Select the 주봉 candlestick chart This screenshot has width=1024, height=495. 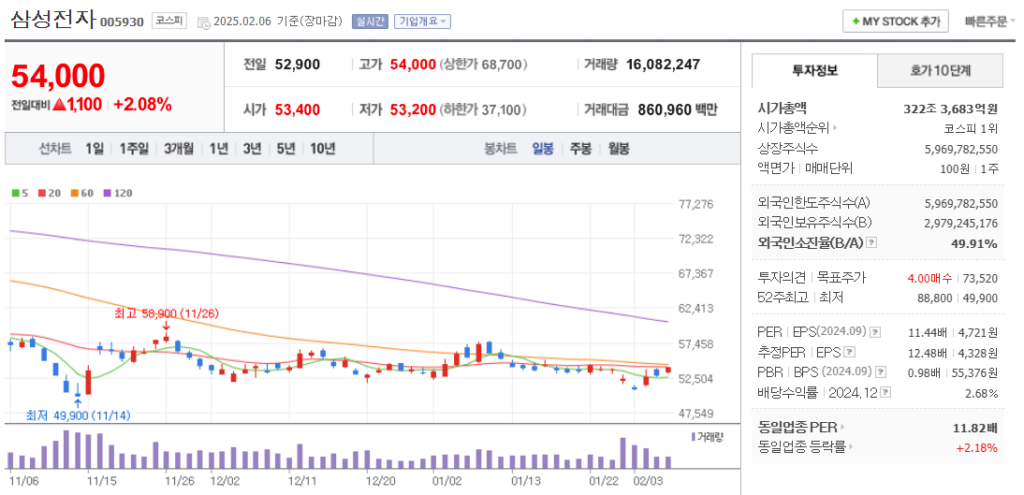pos(581,149)
